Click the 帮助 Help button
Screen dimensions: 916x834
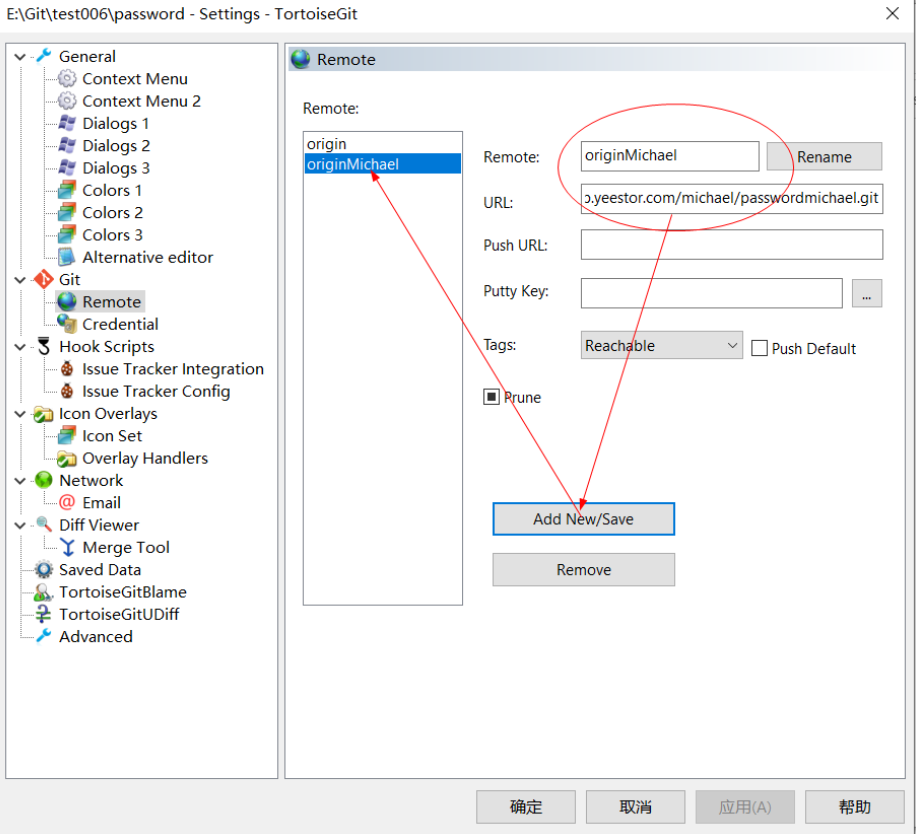point(855,807)
